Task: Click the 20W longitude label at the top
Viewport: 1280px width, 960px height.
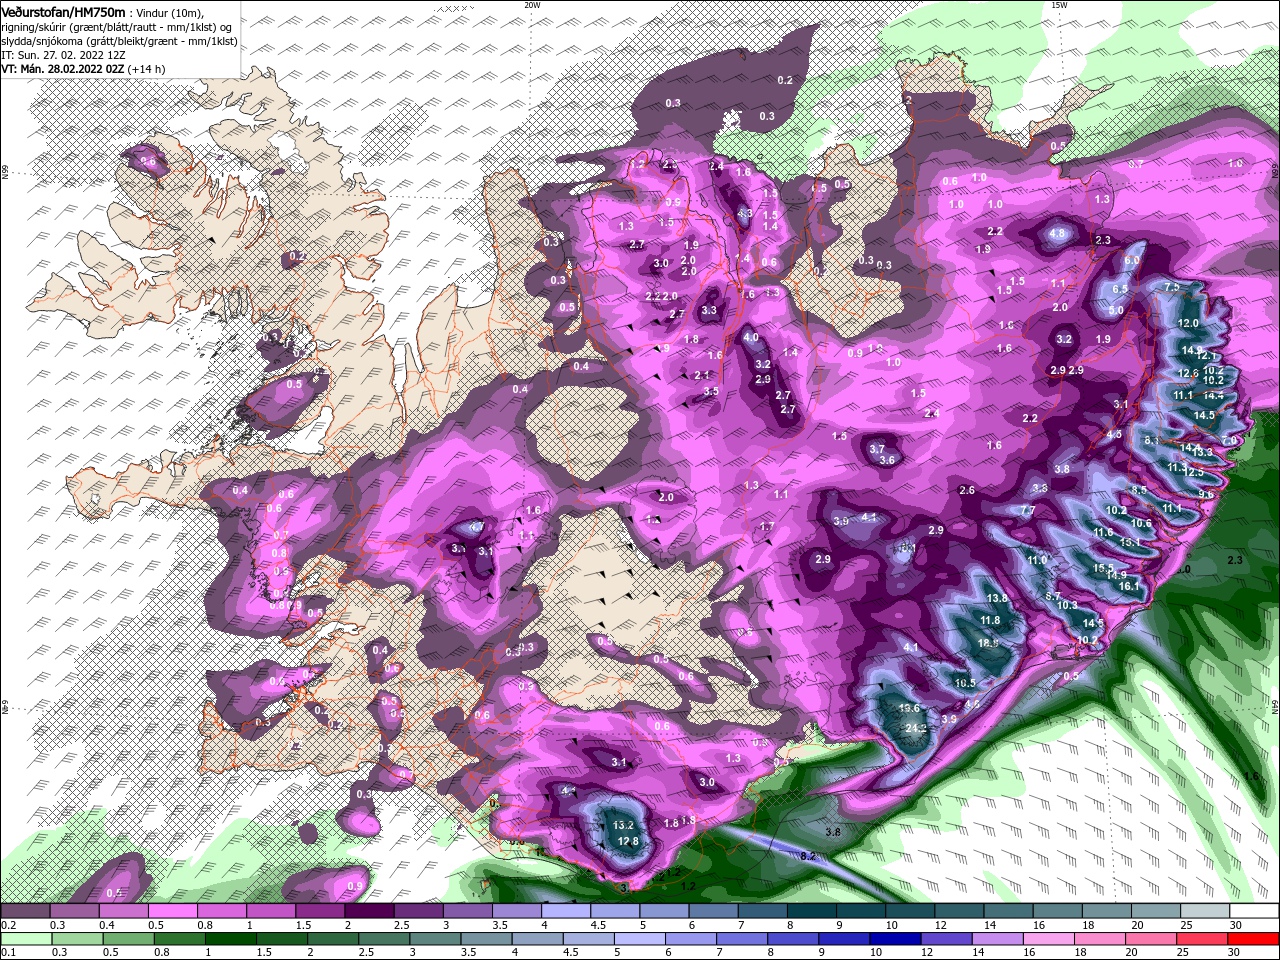Action: pyautogui.click(x=532, y=5)
